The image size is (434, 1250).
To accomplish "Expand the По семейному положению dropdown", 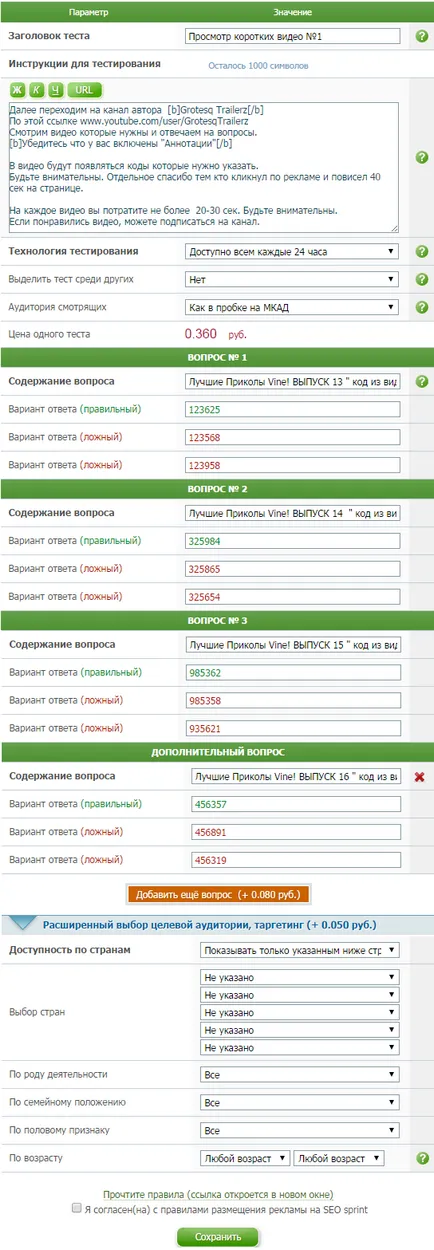I will click(x=299, y=1102).
